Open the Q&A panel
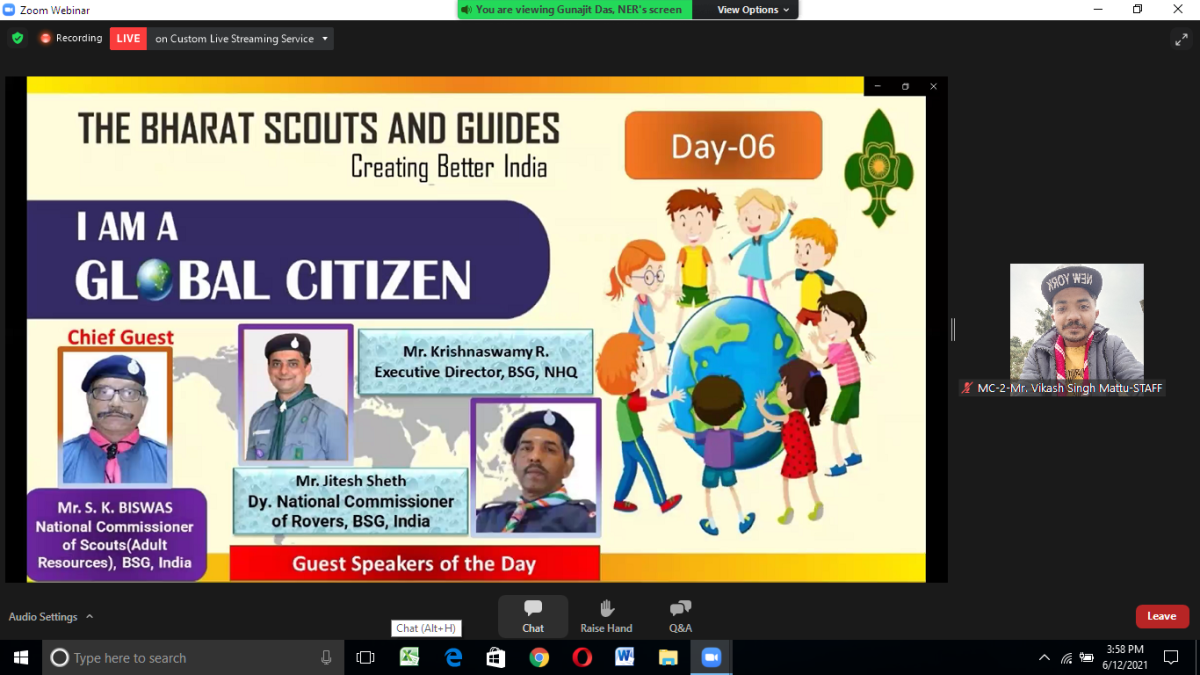Viewport: 1200px width, 675px height. pyautogui.click(x=680, y=614)
